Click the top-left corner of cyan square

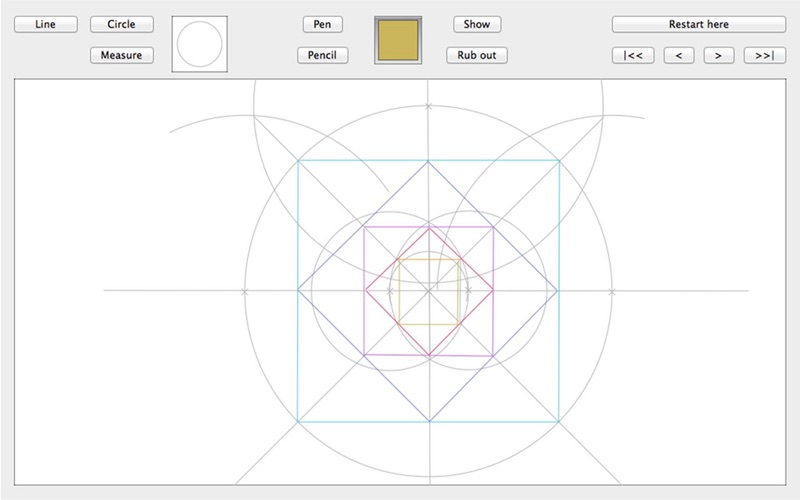pyautogui.click(x=299, y=160)
